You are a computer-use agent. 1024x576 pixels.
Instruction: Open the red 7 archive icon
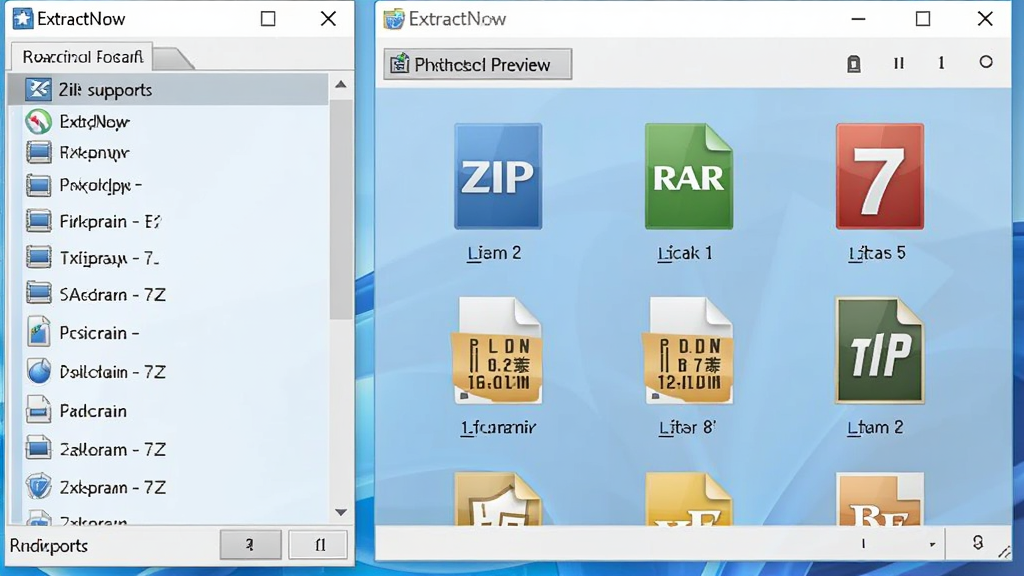880,176
